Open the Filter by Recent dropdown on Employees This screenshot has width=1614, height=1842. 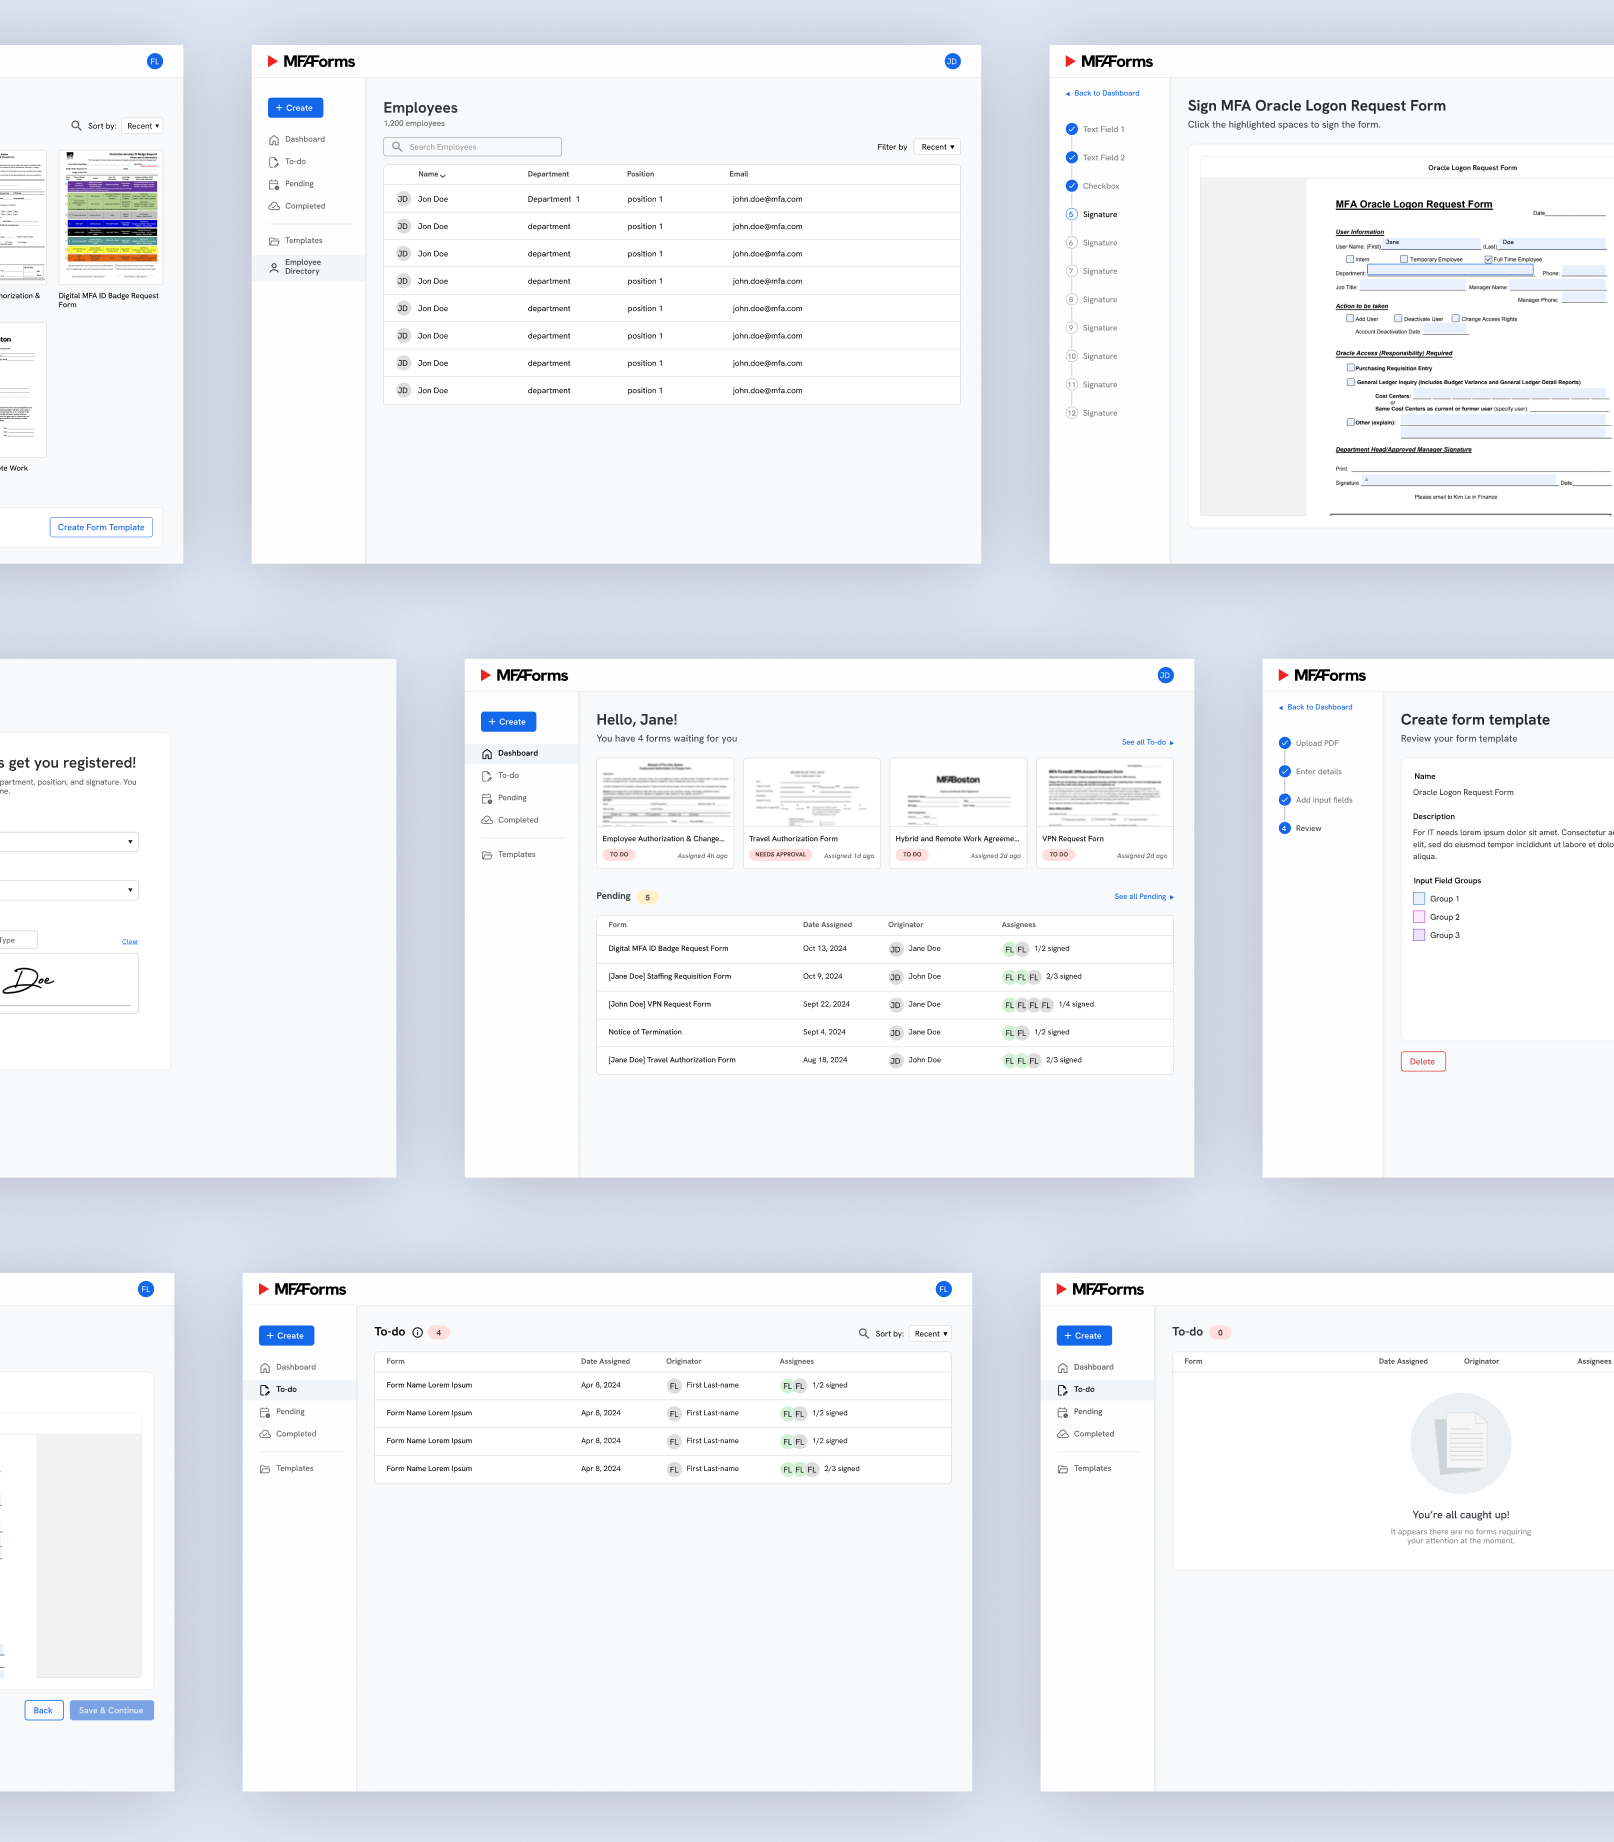[937, 147]
